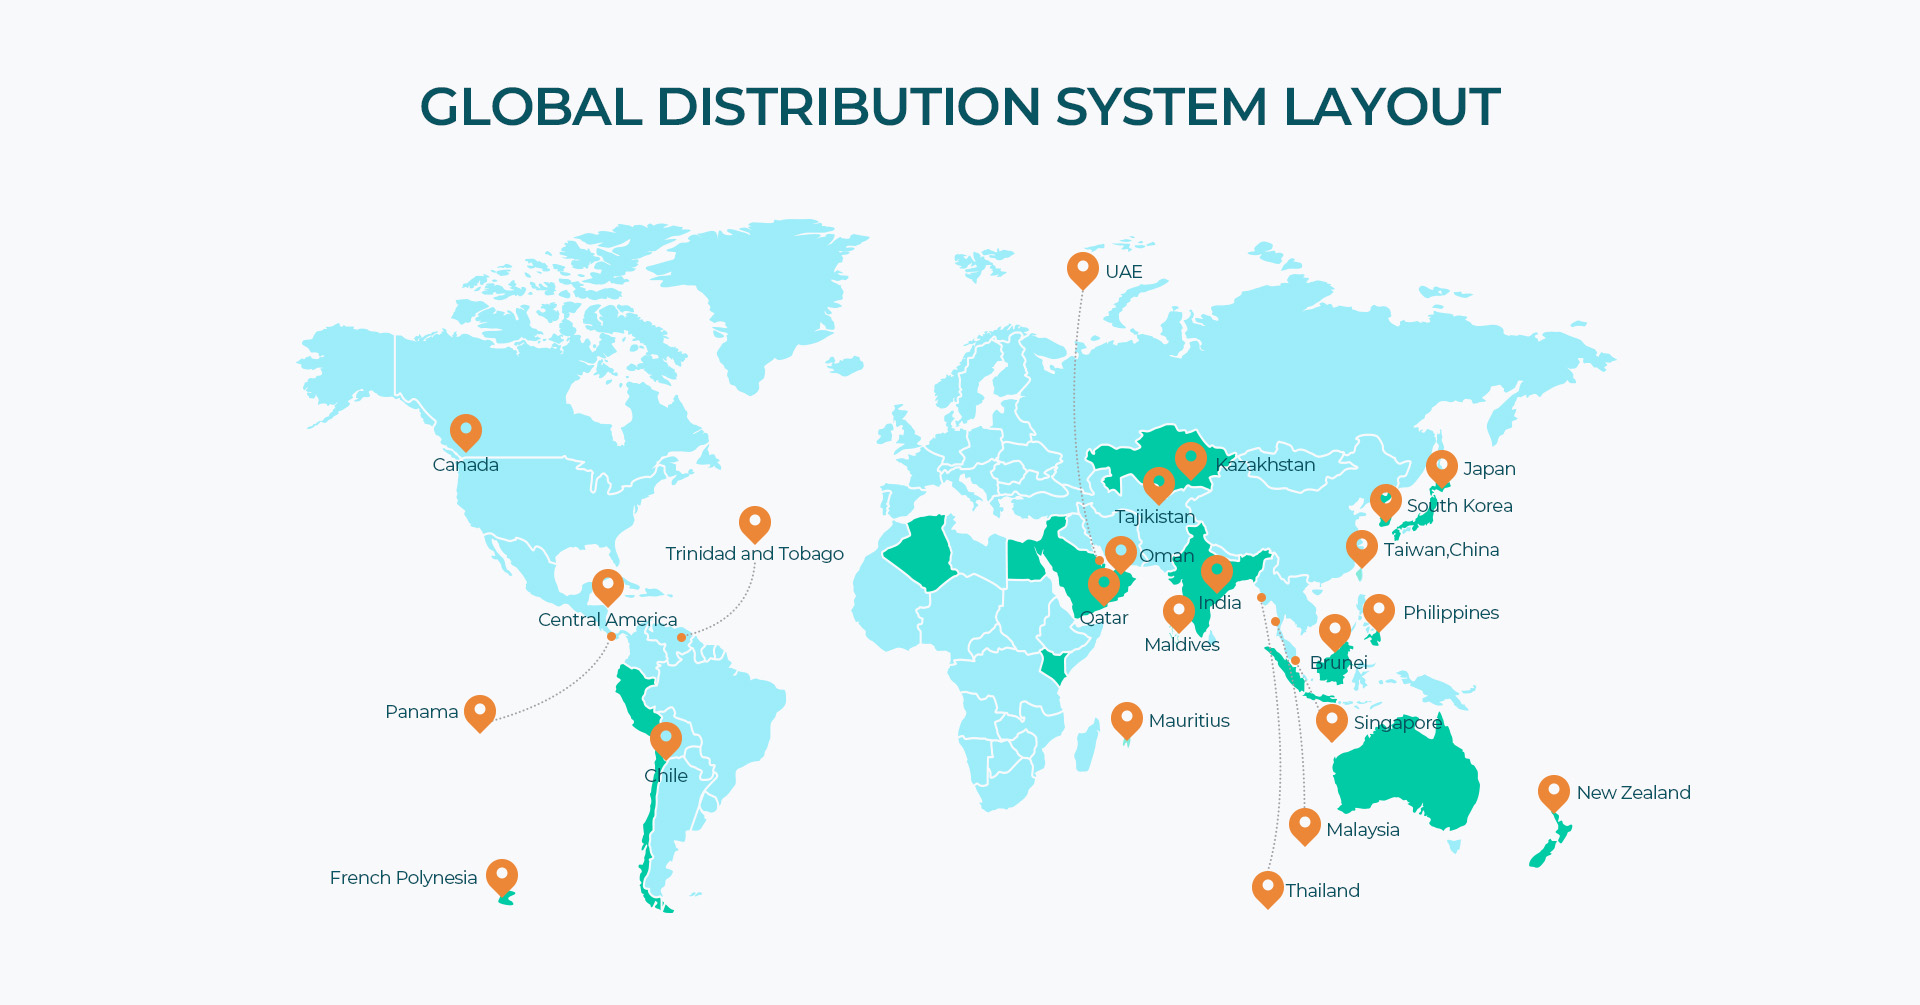Viewport: 1920px width, 1005px height.
Task: Select the Qatar pin on the map
Action: [x=1104, y=582]
